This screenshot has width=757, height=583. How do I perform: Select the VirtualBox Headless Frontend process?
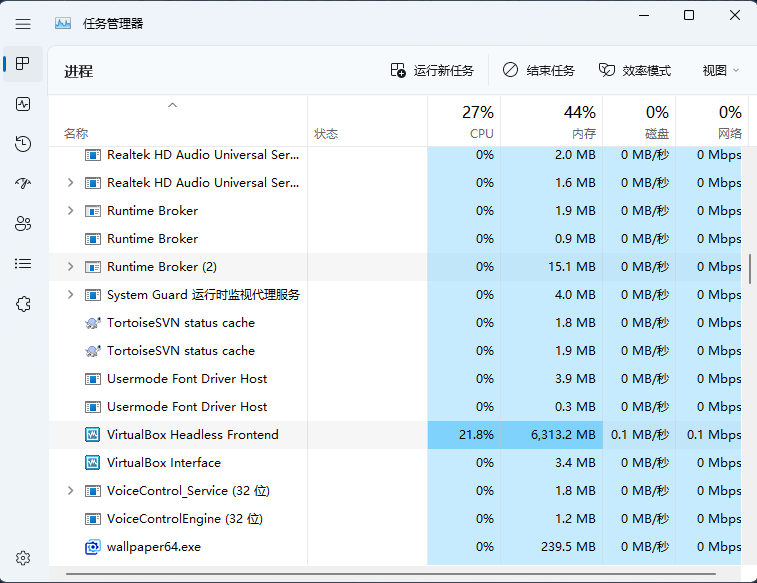pyautogui.click(x=192, y=435)
